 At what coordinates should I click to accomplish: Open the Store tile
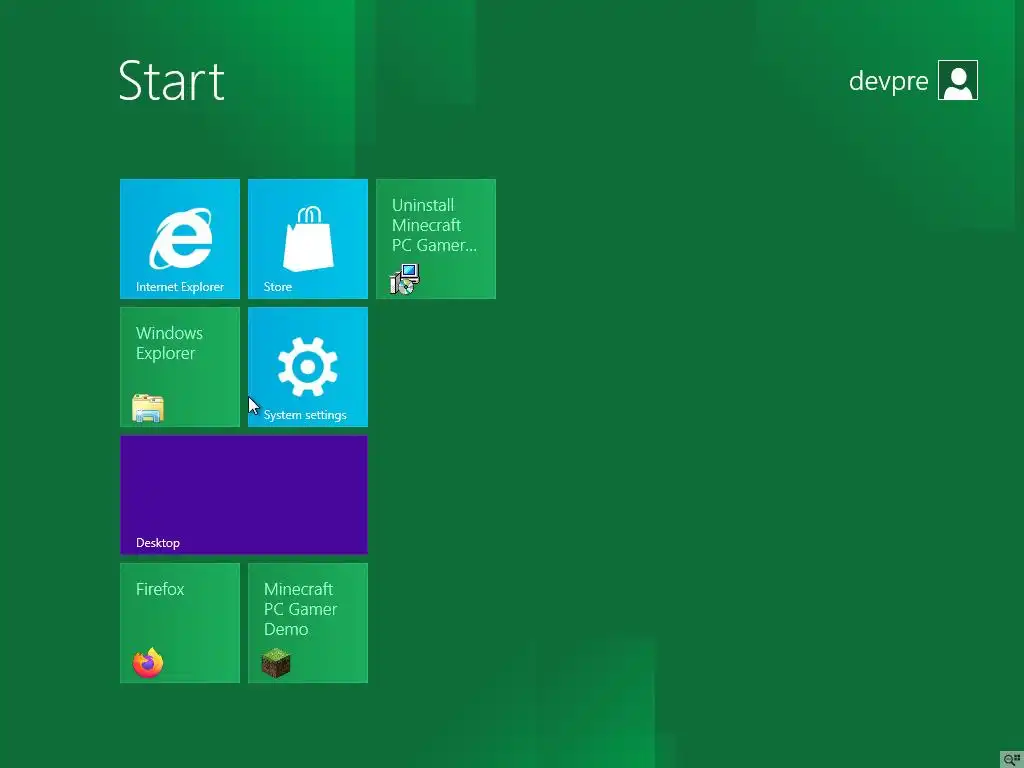tap(308, 238)
